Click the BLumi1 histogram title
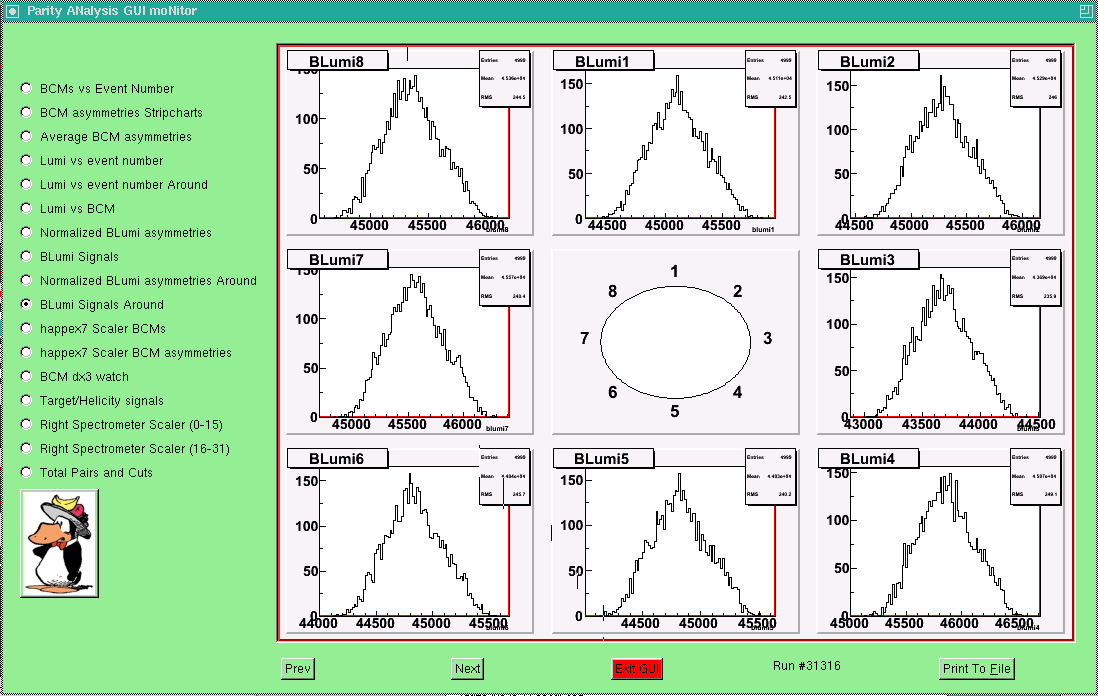 pos(603,61)
